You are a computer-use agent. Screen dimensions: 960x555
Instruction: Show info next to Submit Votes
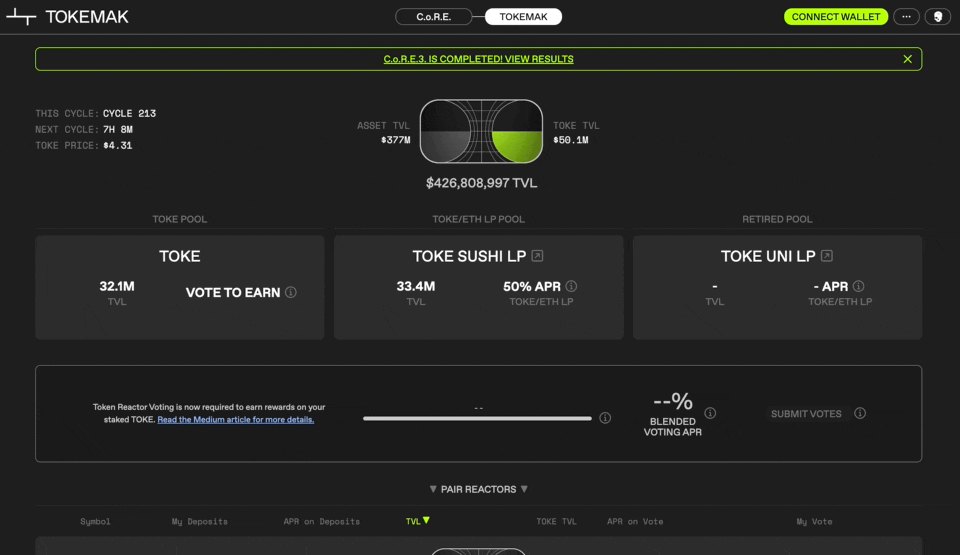(x=860, y=413)
